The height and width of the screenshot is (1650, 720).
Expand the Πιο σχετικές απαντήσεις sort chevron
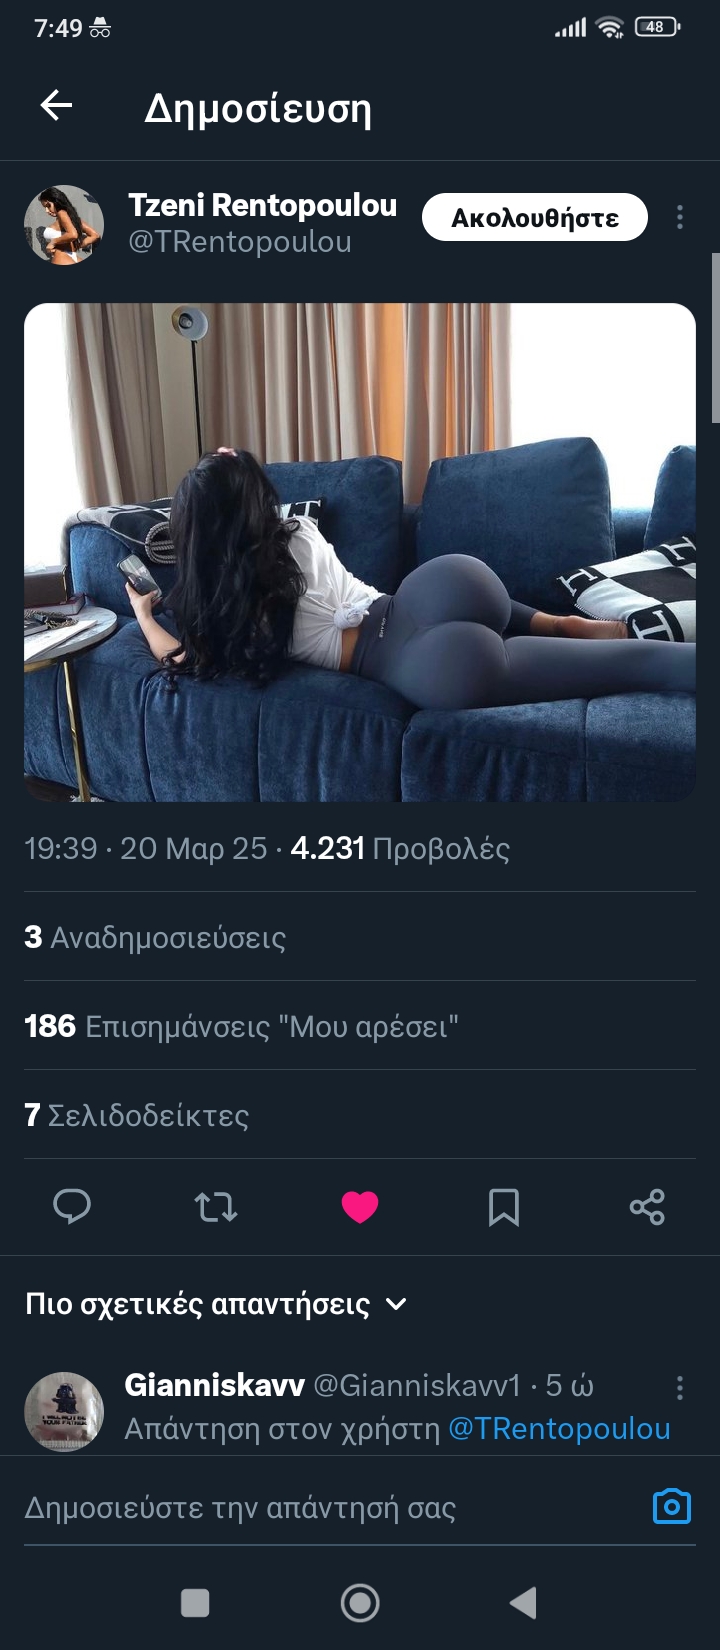click(396, 1304)
